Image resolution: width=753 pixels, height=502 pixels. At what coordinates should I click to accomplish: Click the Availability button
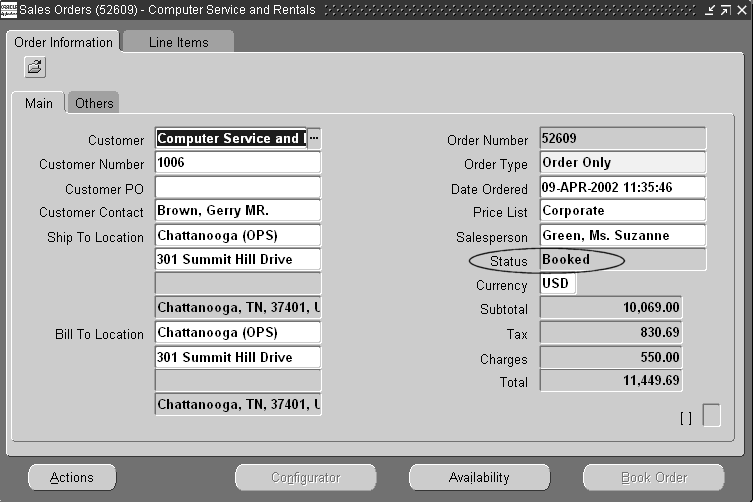[x=479, y=477]
